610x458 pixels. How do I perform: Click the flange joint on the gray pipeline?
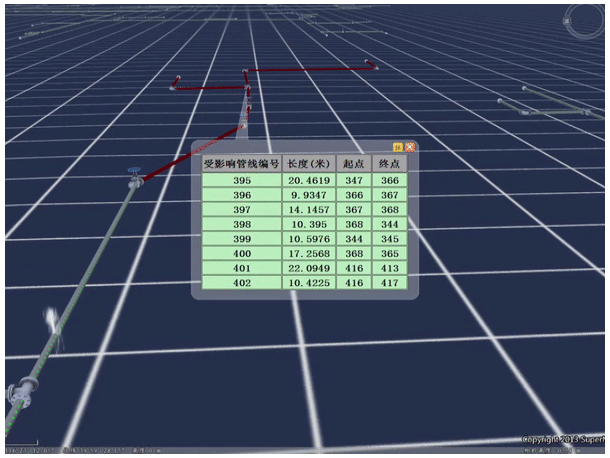click(x=21, y=390)
